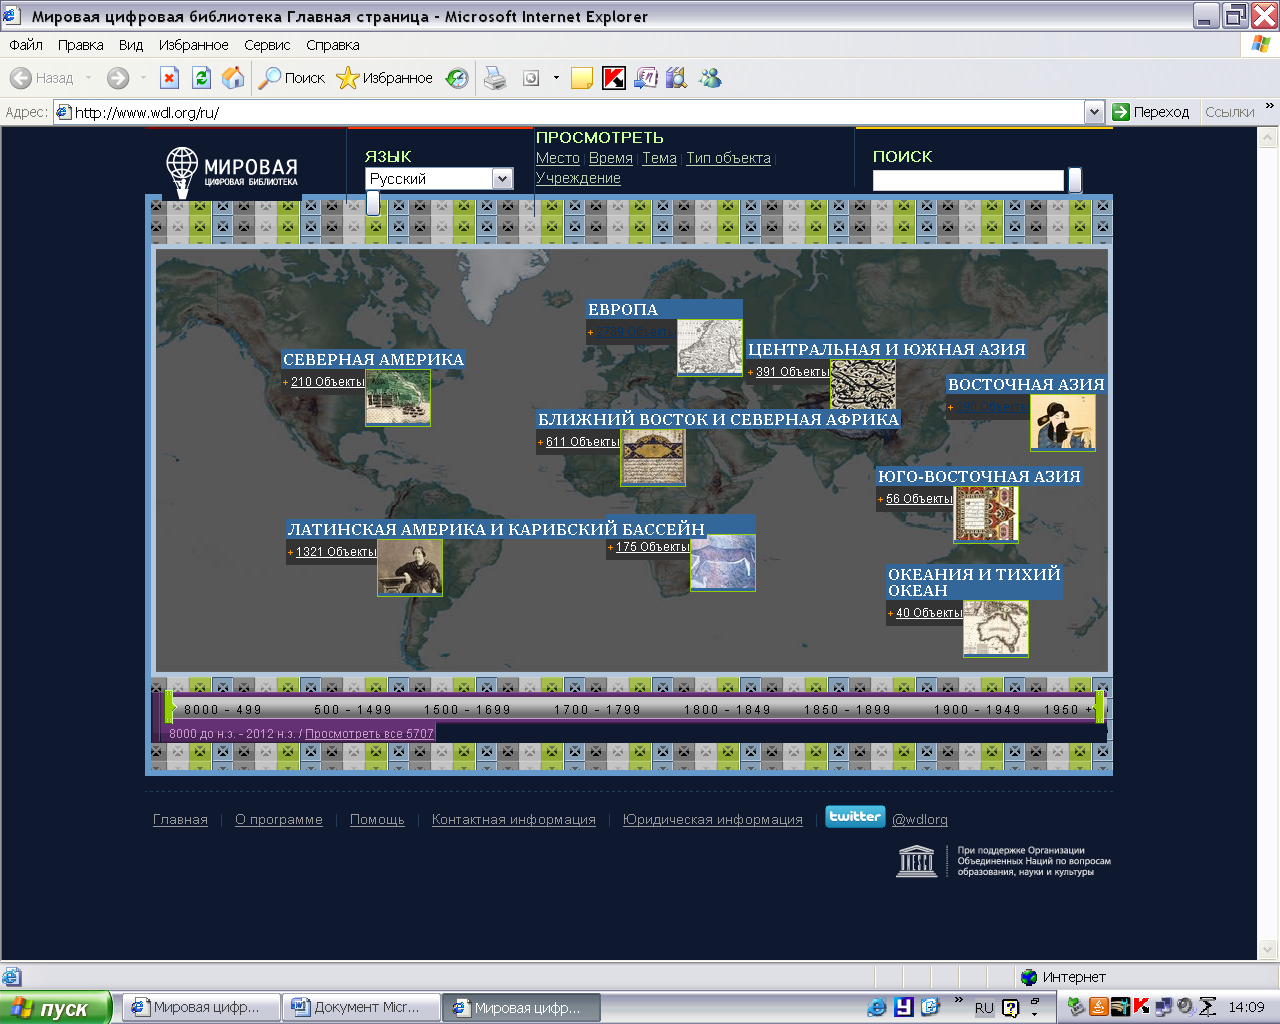This screenshot has height=1024, width=1280.
Task: Click the Европа map thumbnail
Action: (x=710, y=348)
